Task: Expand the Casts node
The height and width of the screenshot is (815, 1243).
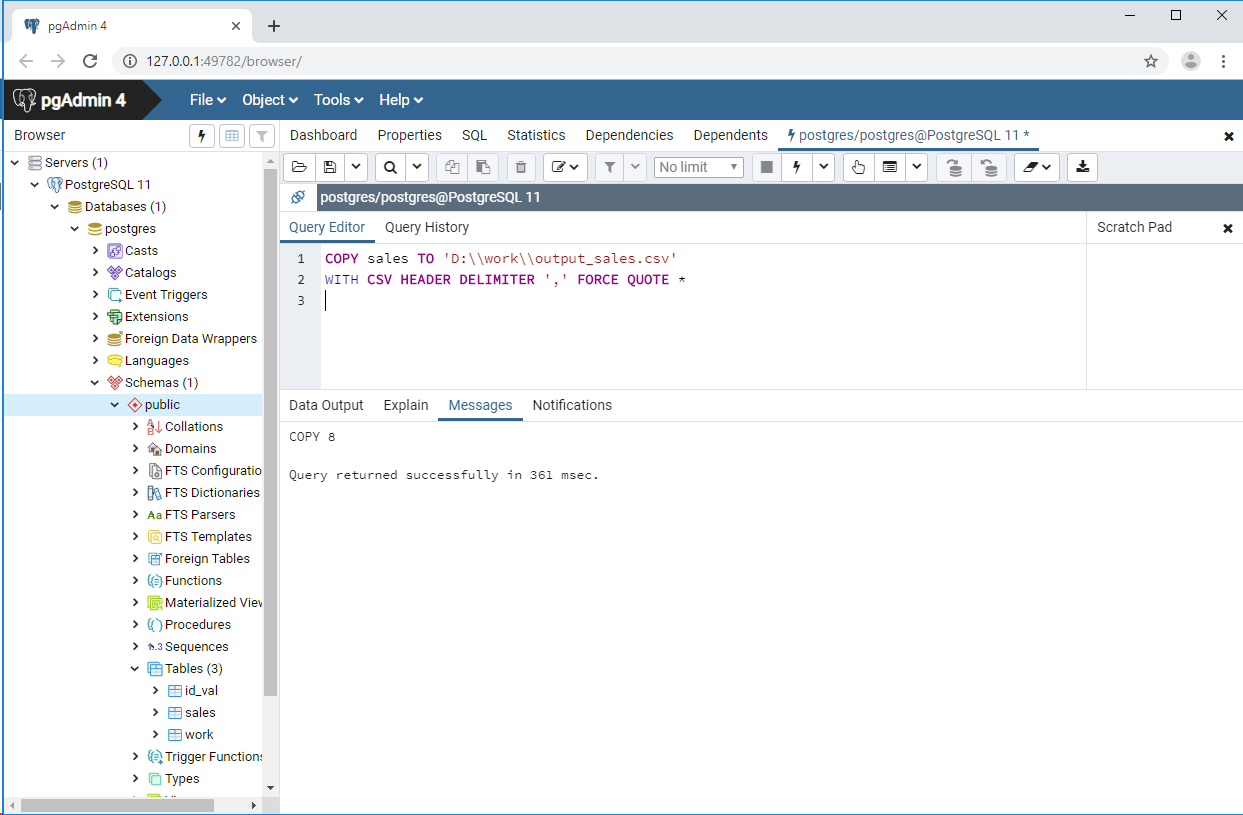Action: pyautogui.click(x=96, y=250)
